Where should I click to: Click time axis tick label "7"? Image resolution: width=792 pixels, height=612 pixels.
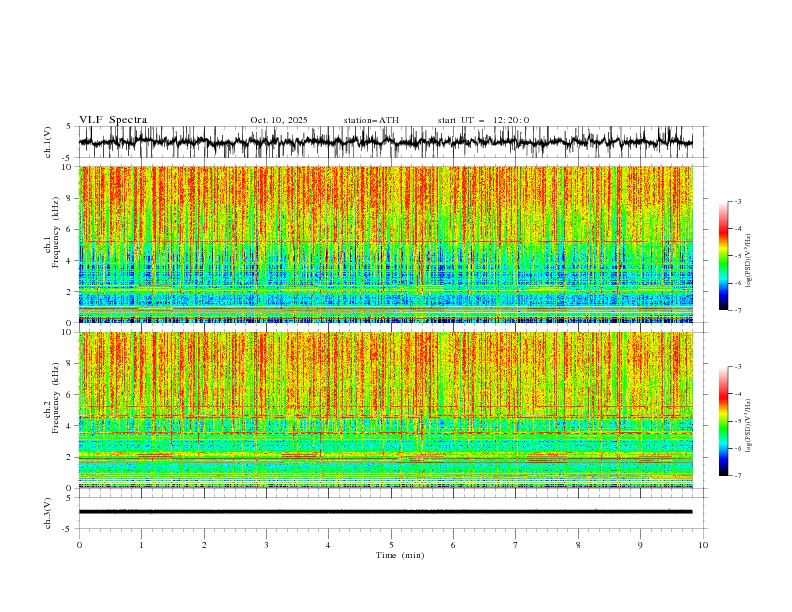click(x=516, y=545)
